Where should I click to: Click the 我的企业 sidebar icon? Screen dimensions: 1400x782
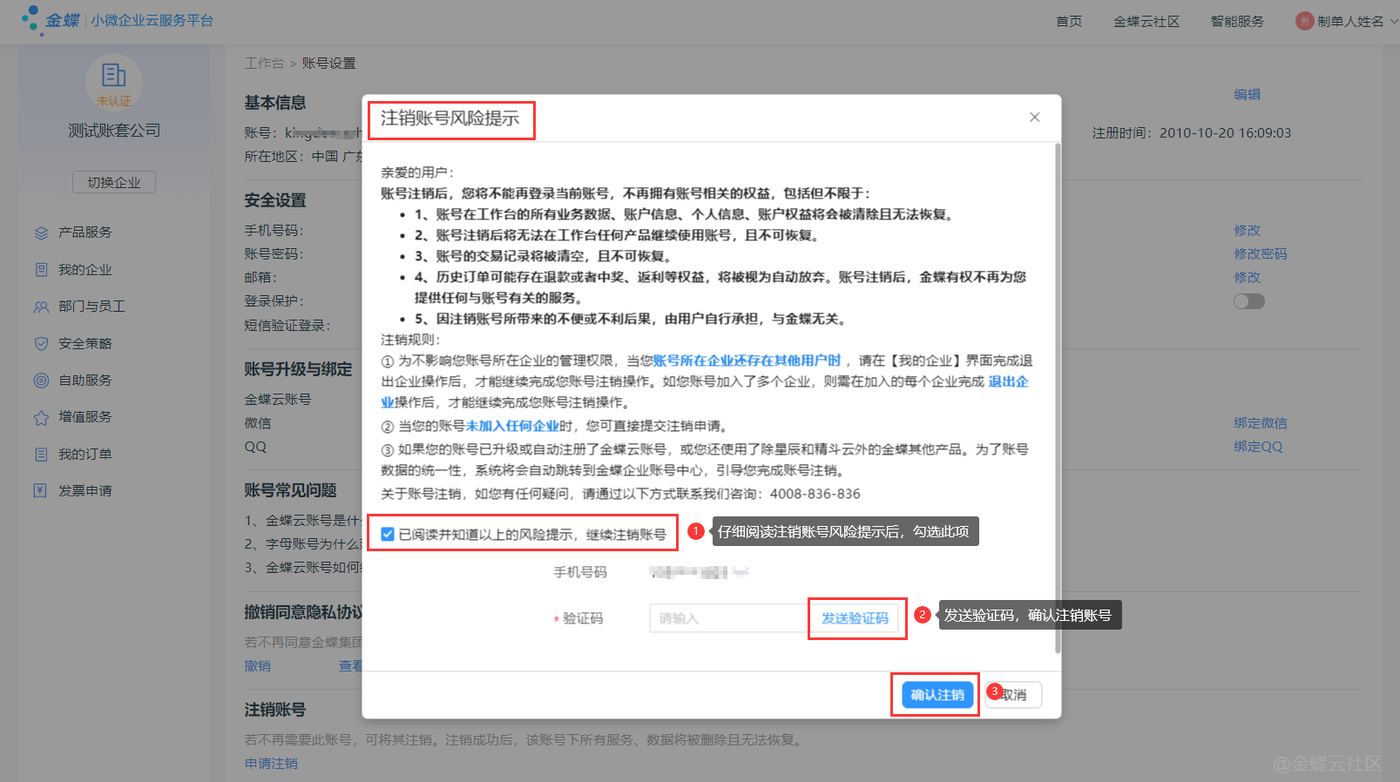tap(41, 269)
